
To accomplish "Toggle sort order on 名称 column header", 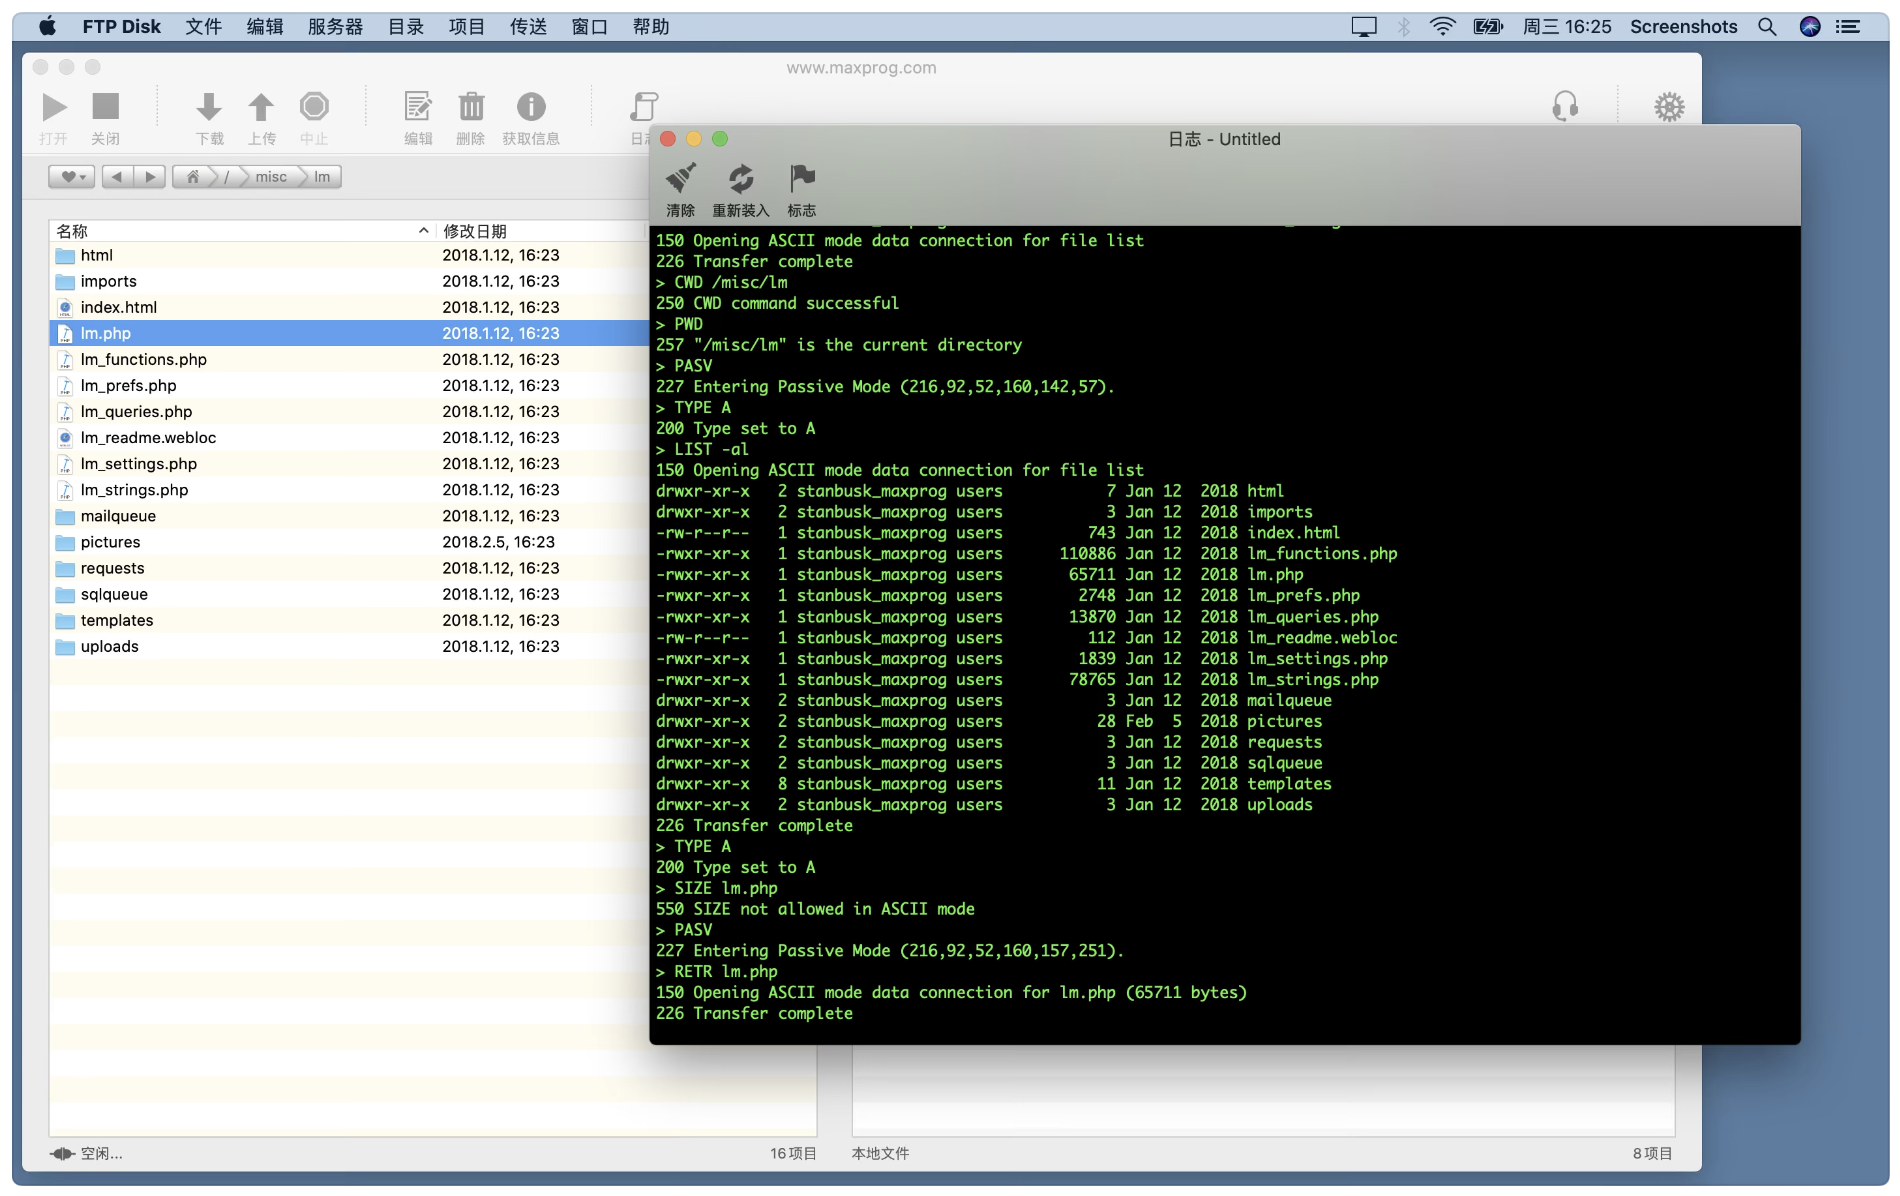I will (240, 231).
